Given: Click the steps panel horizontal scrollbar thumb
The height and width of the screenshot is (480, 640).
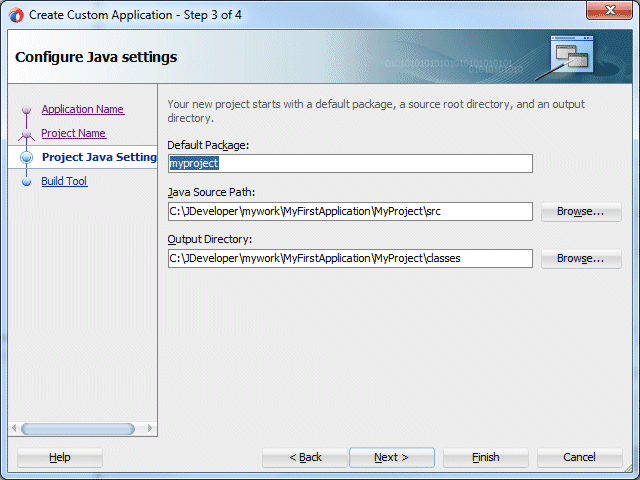Looking at the screenshot, I should pos(78,429).
